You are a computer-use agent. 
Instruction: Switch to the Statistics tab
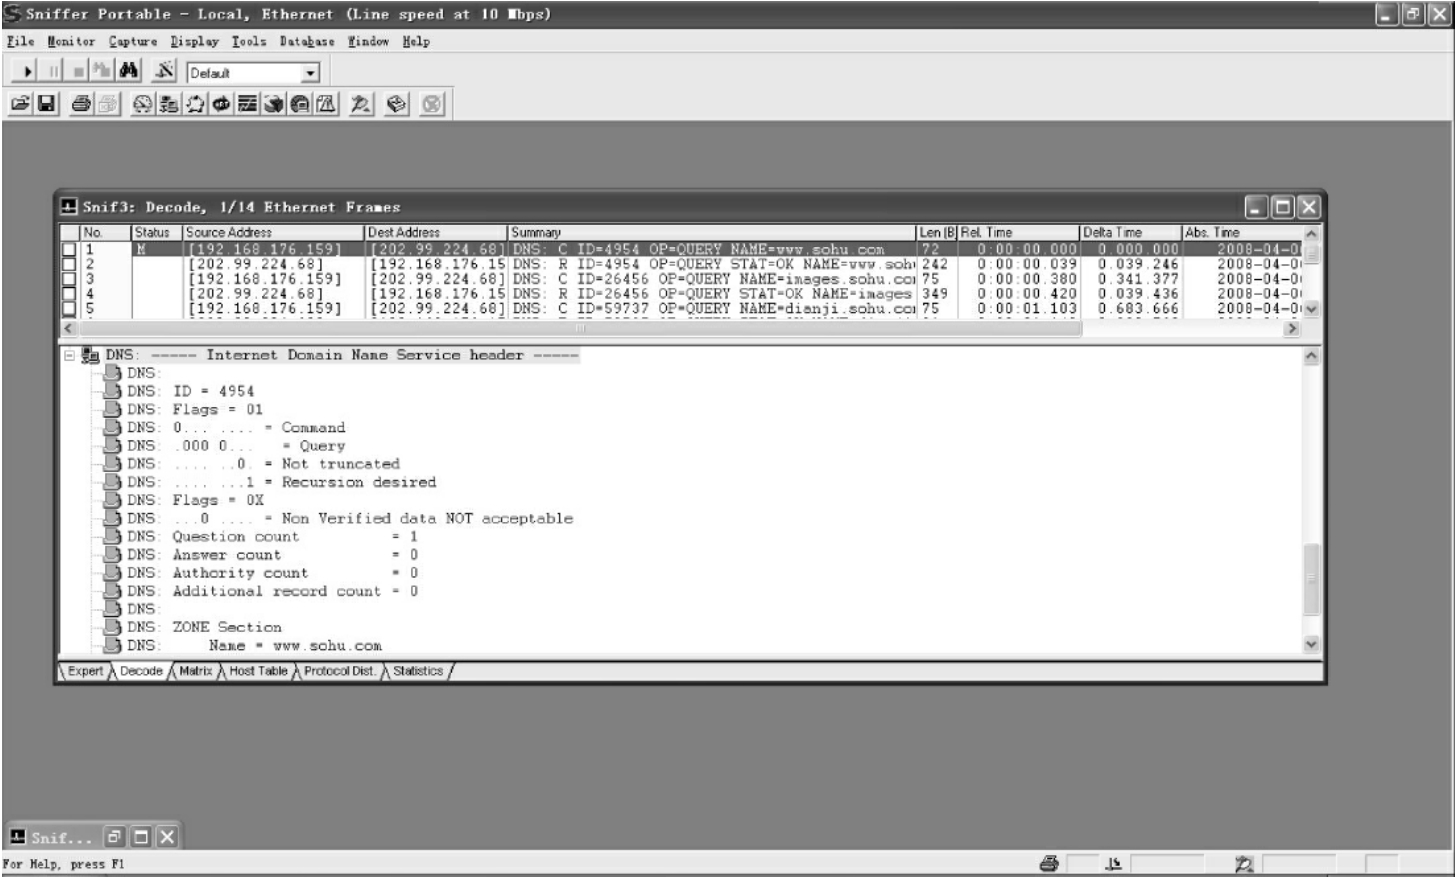[418, 671]
